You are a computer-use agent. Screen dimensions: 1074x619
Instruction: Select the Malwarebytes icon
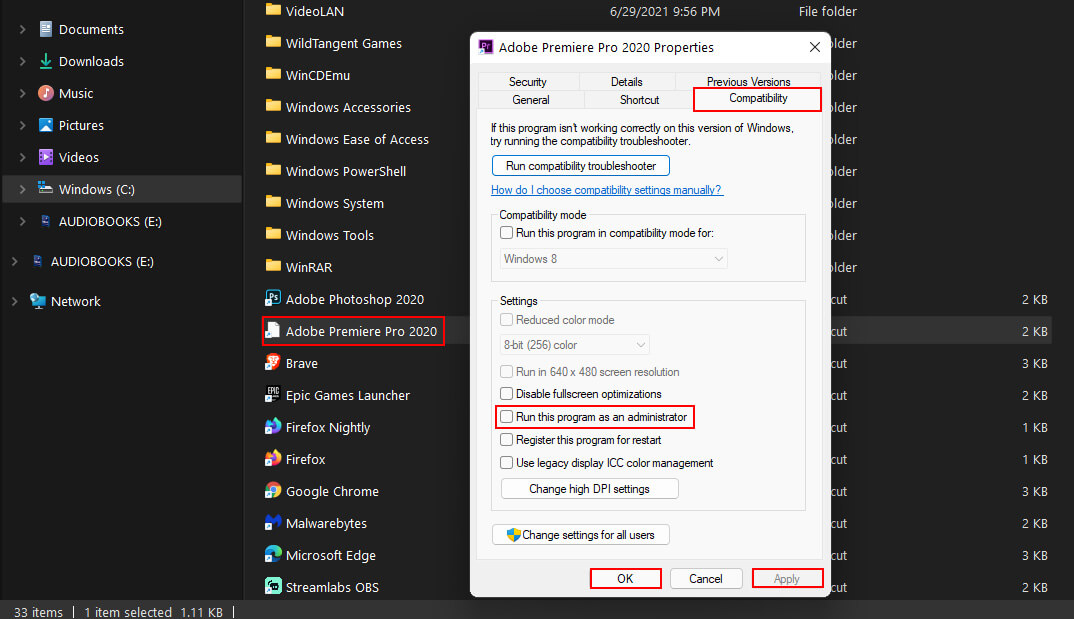click(273, 522)
